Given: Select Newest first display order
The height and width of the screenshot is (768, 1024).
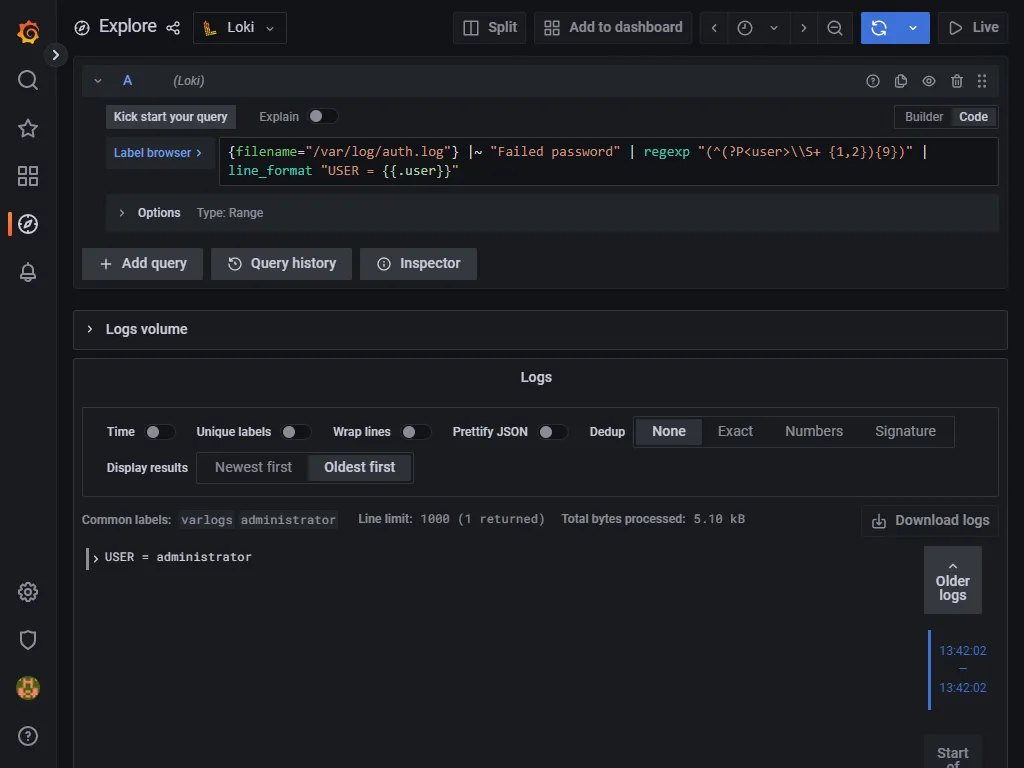Looking at the screenshot, I should [x=253, y=467].
